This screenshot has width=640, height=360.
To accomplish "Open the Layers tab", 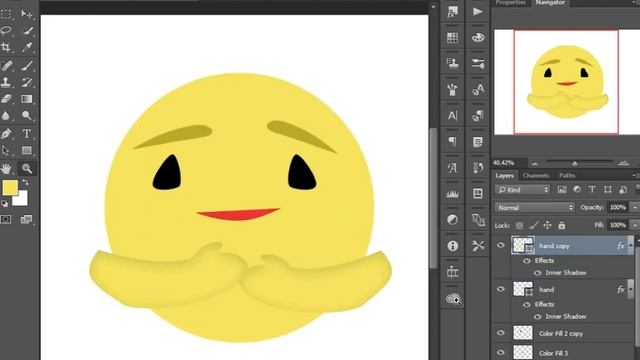I will (x=504, y=176).
